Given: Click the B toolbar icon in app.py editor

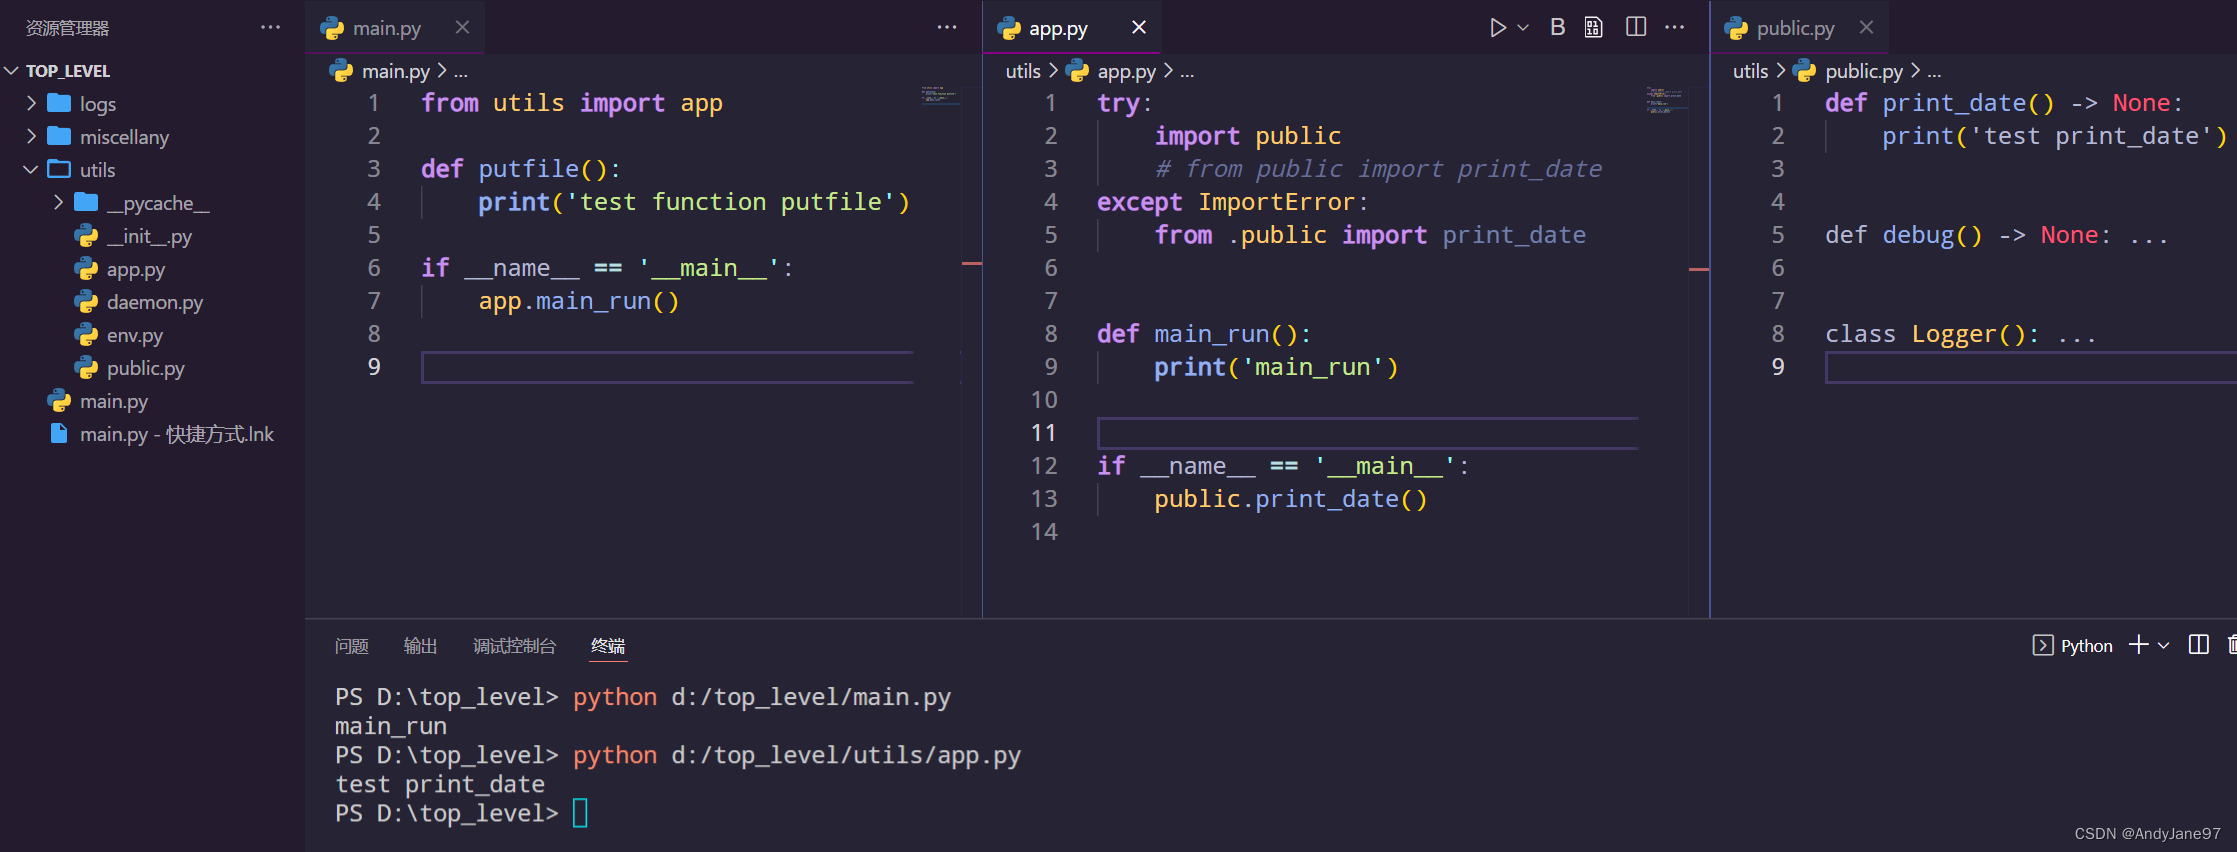Looking at the screenshot, I should (x=1557, y=28).
